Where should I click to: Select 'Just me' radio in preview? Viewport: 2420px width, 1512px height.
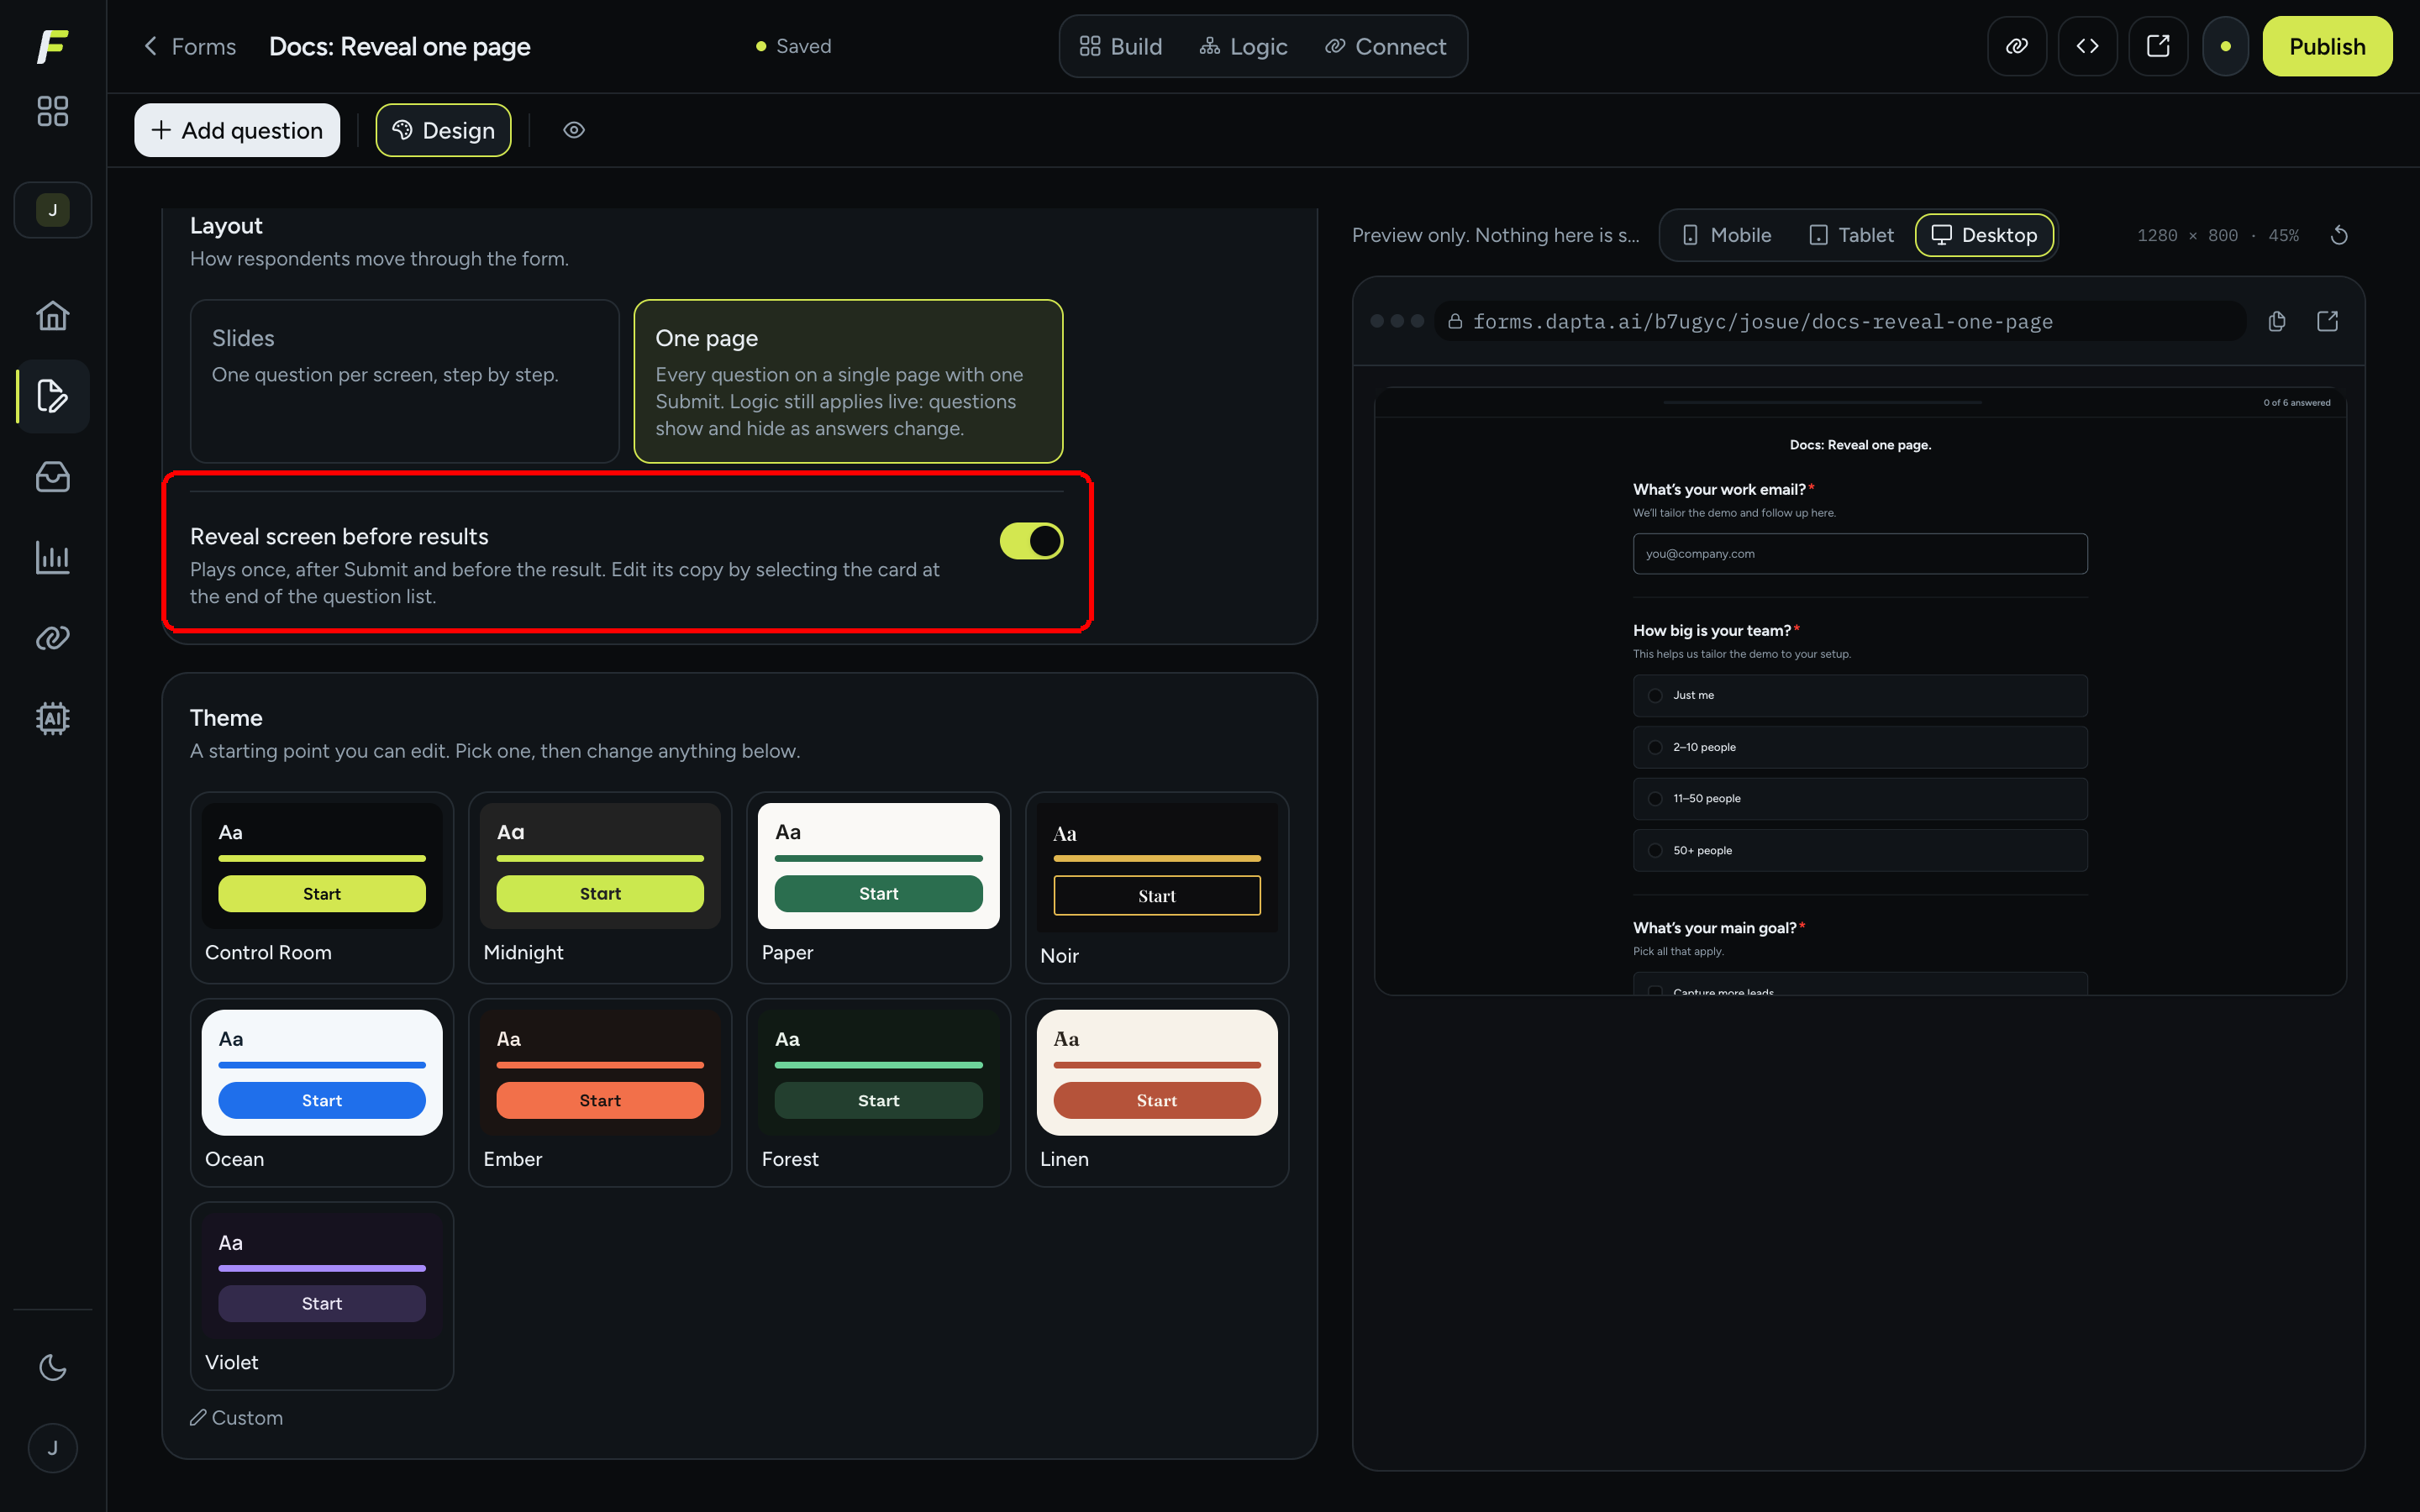tap(1860, 695)
